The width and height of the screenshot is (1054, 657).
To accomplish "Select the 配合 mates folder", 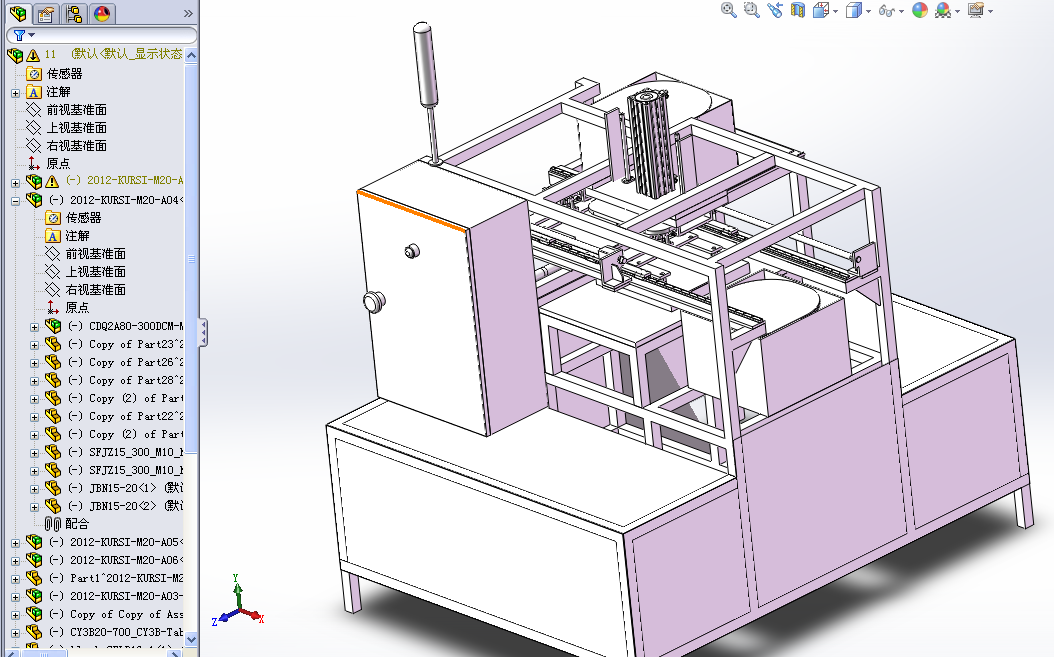I will (77, 524).
